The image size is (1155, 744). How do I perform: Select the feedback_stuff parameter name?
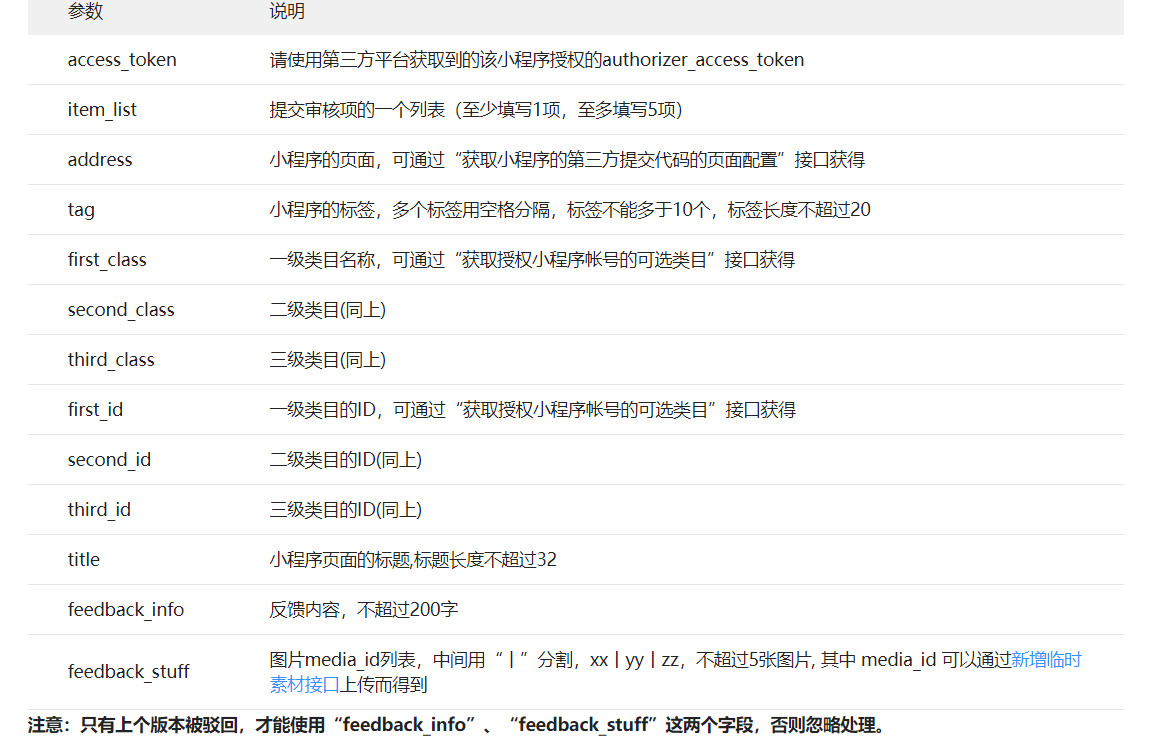(x=129, y=672)
